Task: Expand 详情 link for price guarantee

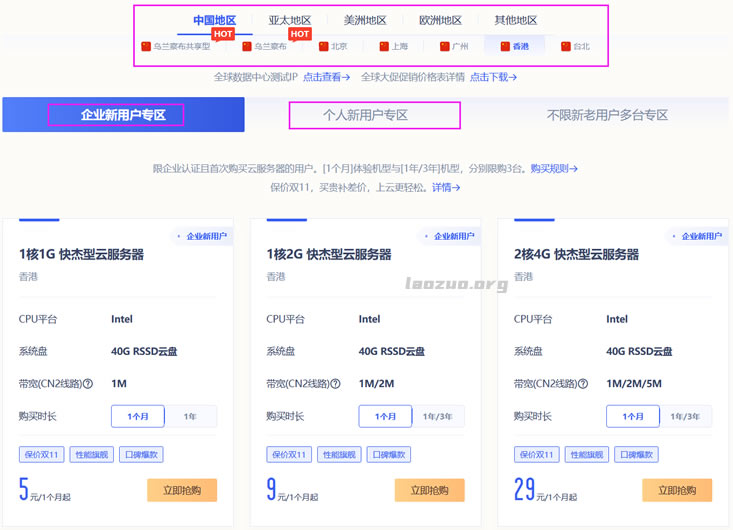Action: pos(446,187)
